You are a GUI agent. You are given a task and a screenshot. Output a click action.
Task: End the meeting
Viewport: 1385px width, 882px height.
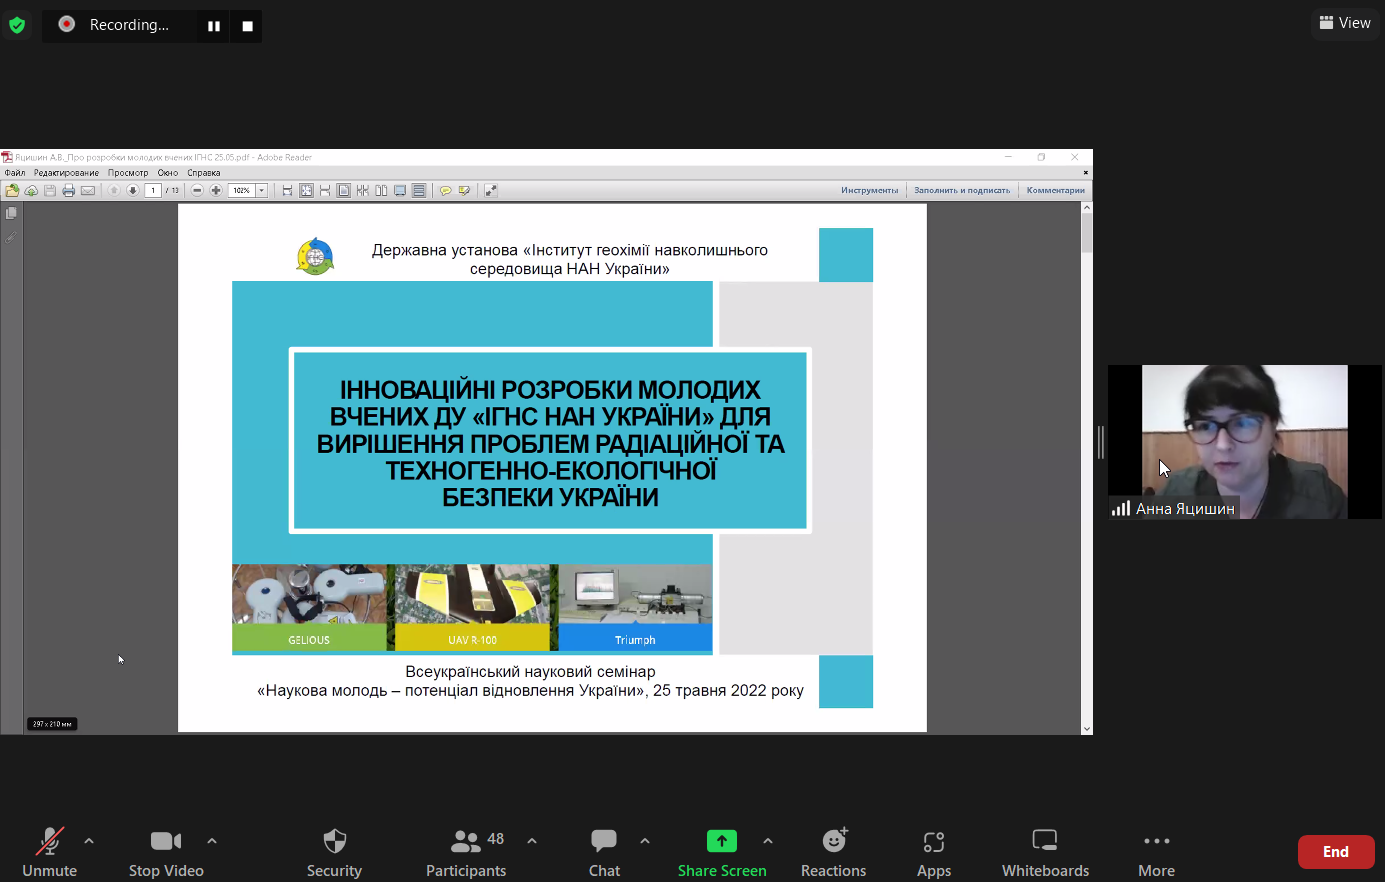[1335, 852]
